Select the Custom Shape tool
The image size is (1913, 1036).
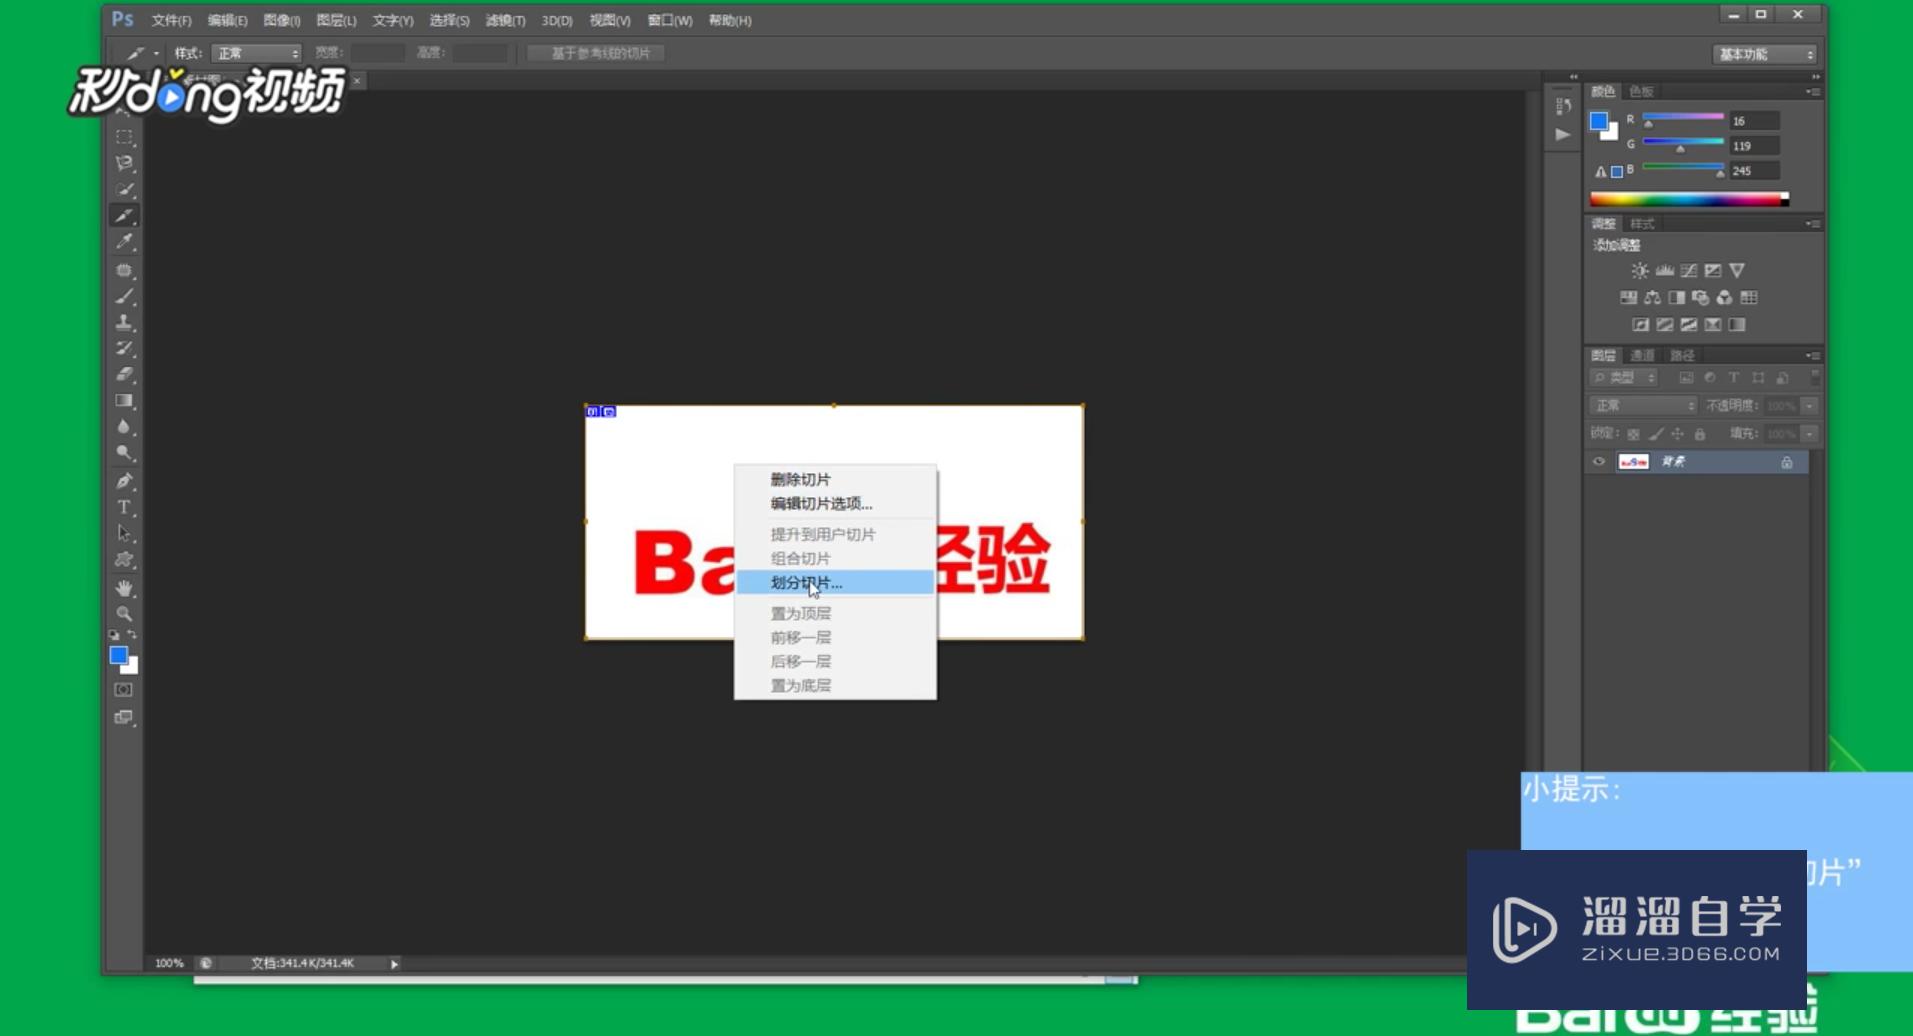point(124,559)
